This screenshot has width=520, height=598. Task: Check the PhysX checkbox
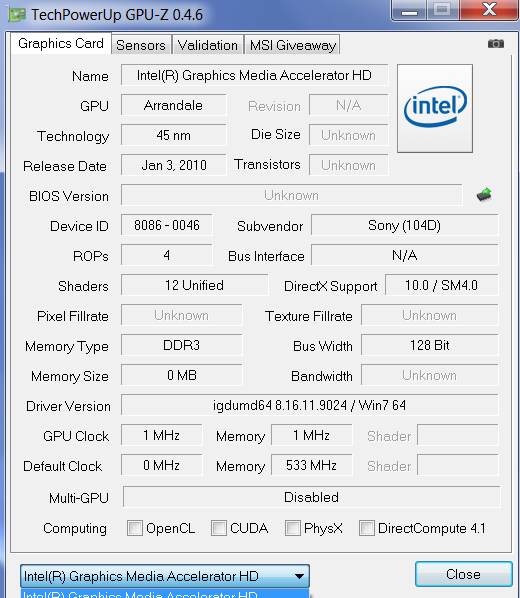[x=293, y=528]
